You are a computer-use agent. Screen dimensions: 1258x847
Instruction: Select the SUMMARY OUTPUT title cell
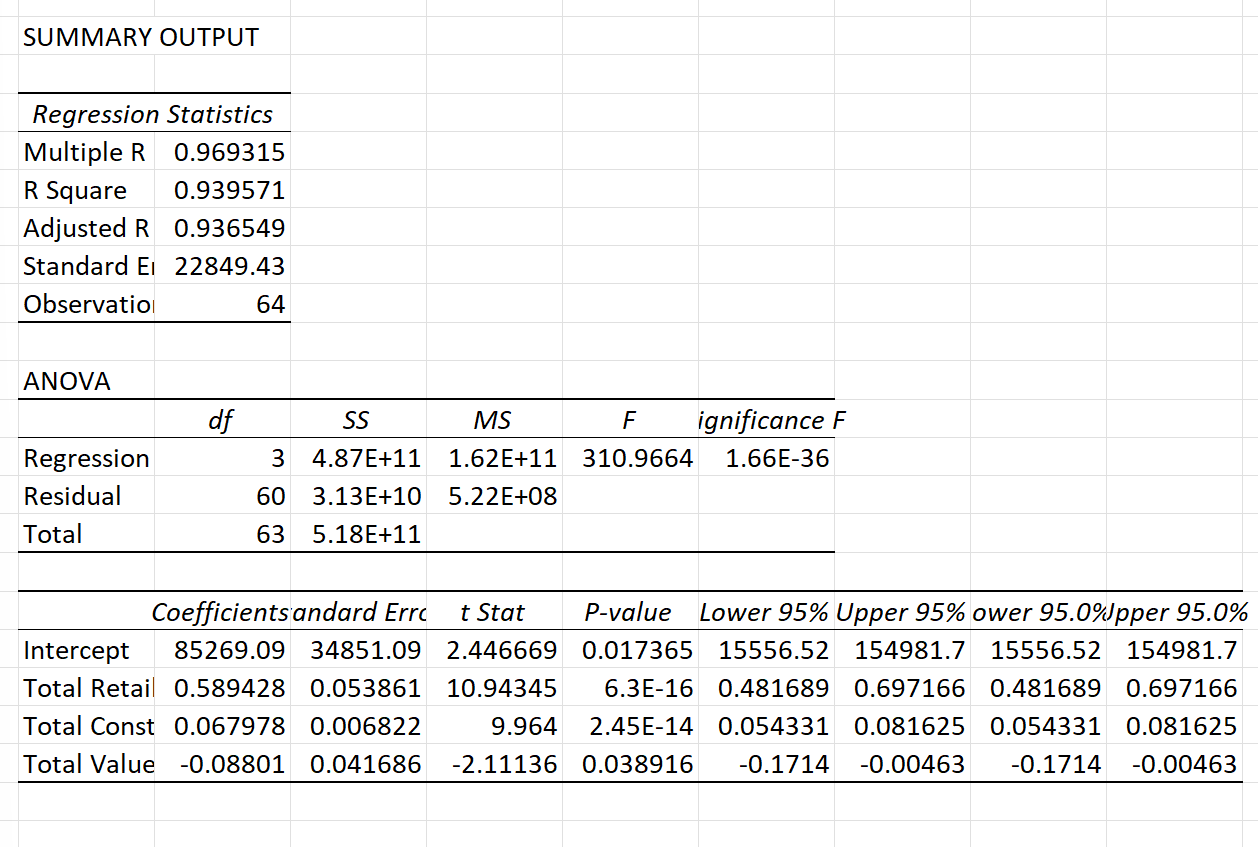tap(141, 38)
